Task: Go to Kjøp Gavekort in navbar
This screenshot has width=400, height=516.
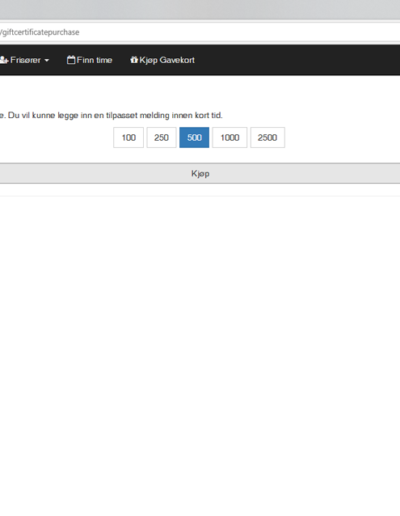Action: click(x=167, y=60)
